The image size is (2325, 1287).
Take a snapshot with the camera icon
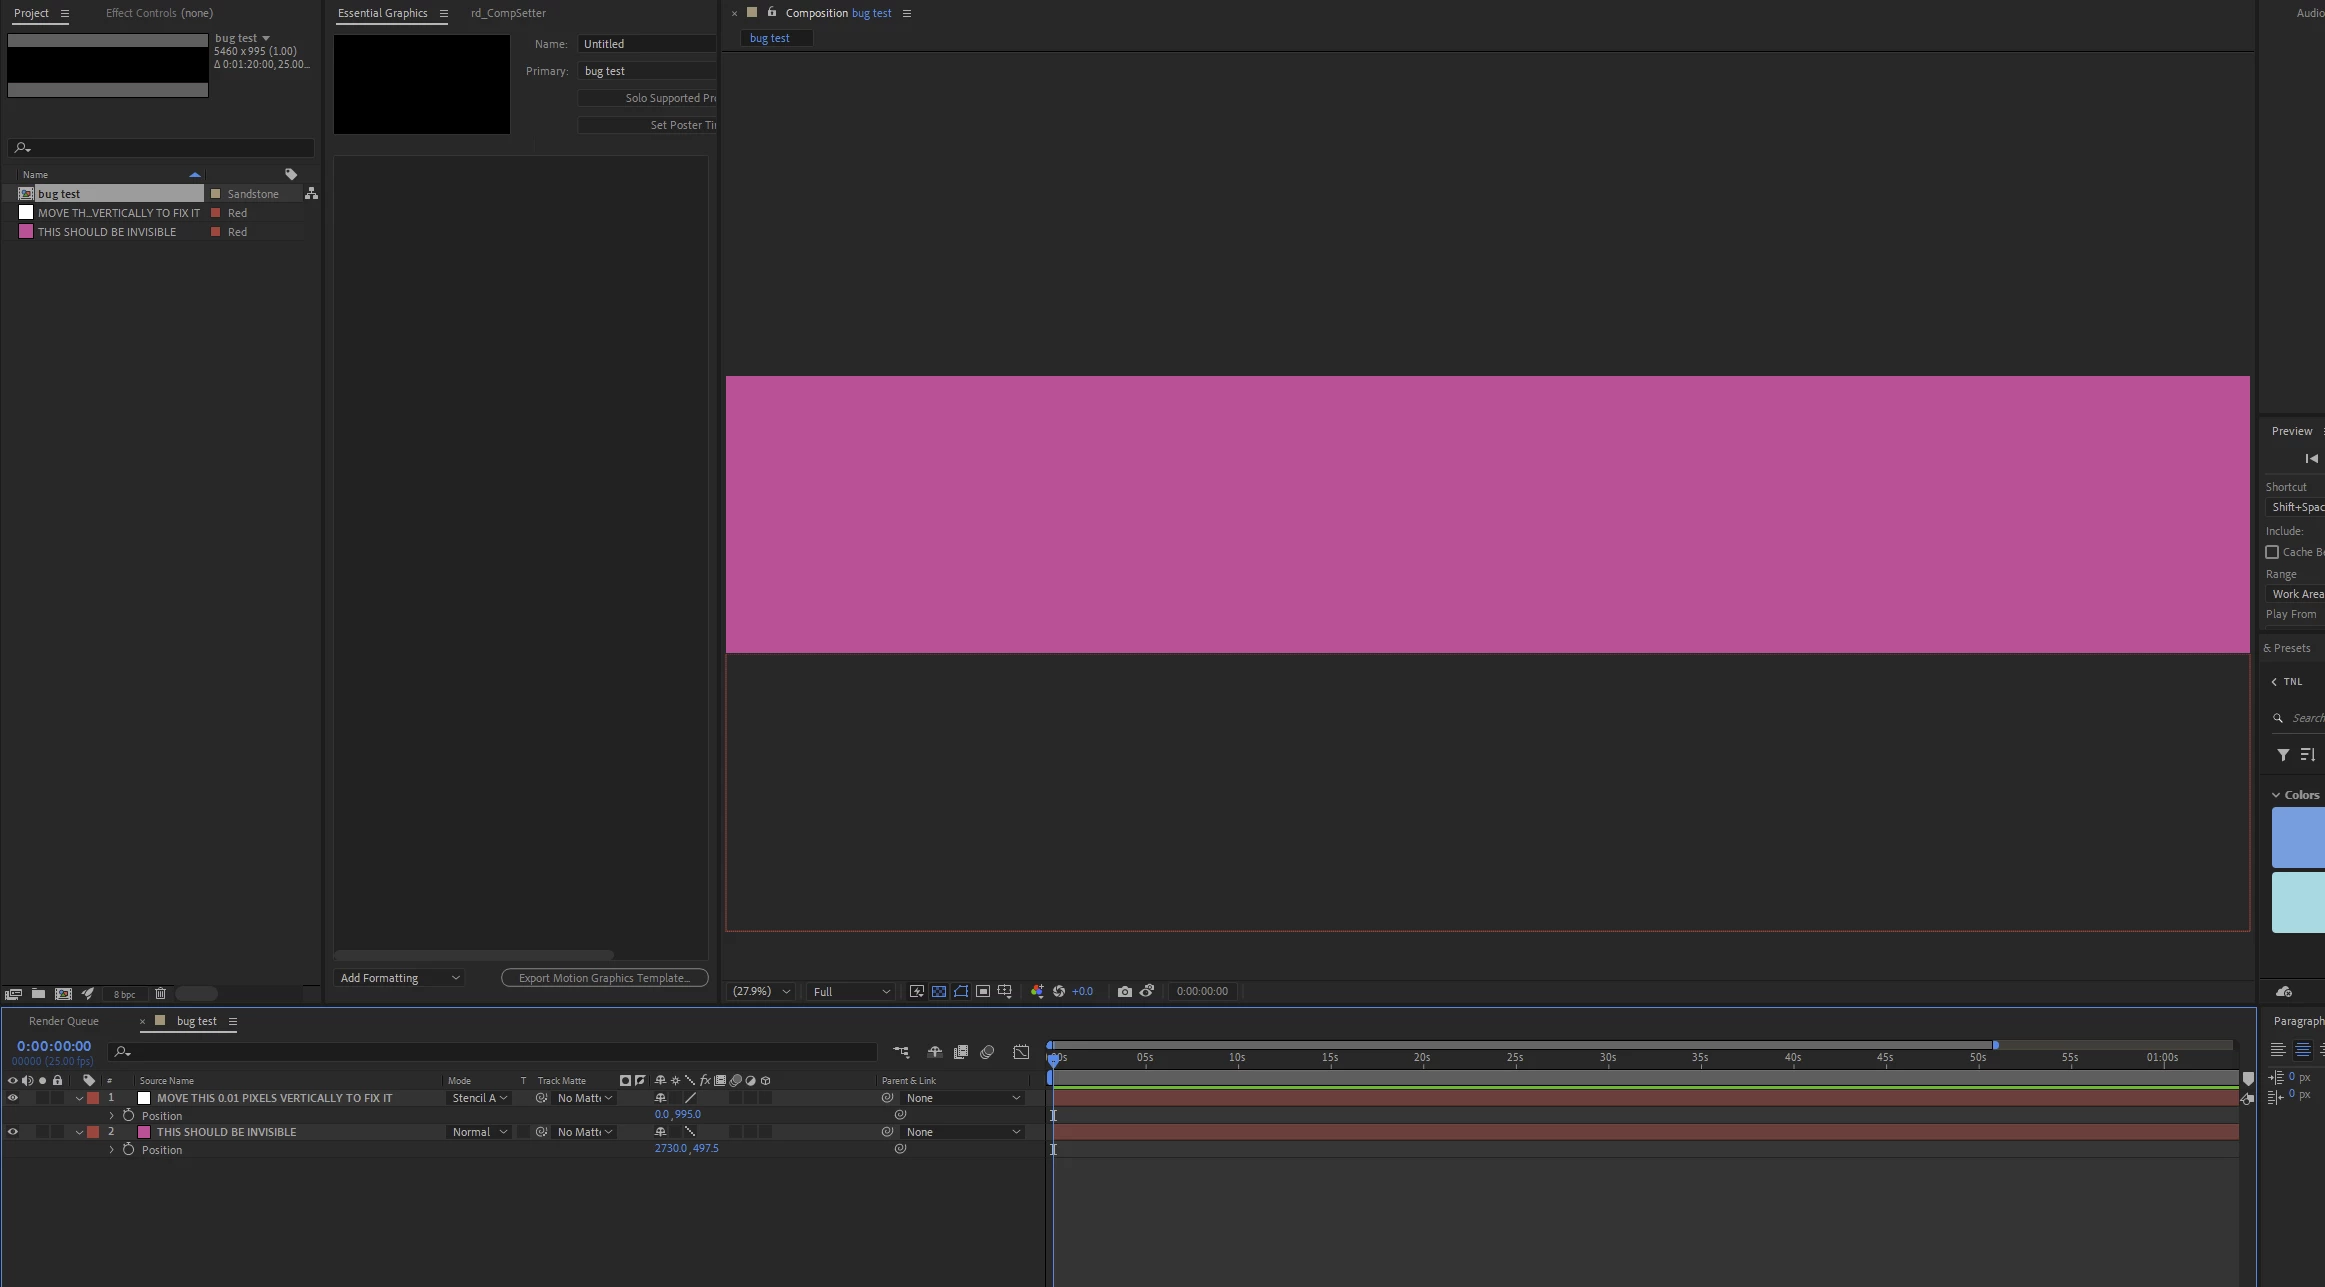[x=1125, y=991]
